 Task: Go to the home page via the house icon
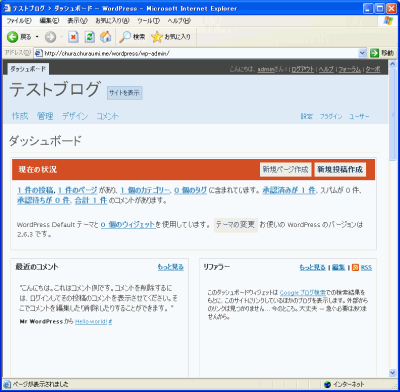(106, 37)
